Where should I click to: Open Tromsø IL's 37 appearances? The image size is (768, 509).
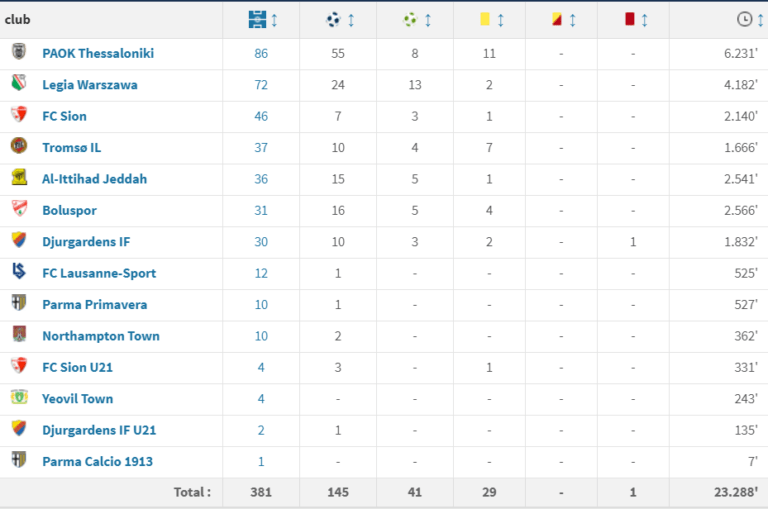pos(261,148)
